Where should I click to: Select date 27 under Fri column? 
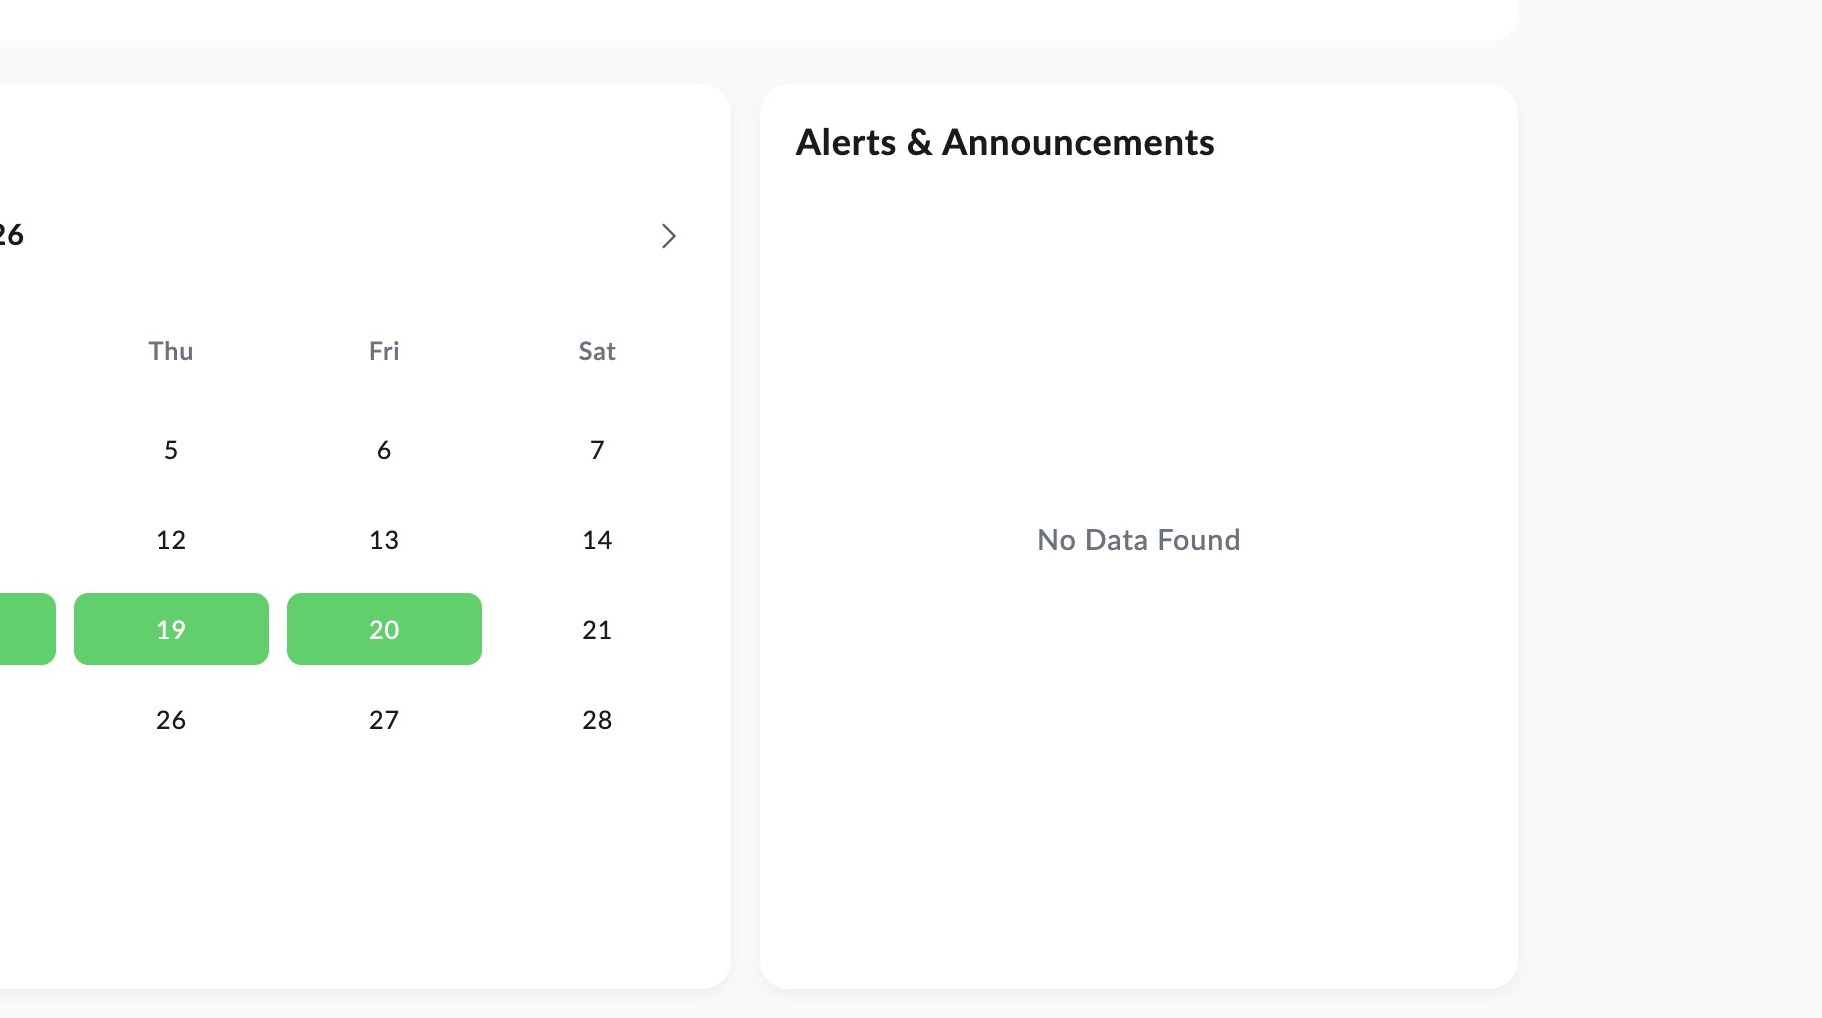tap(384, 719)
